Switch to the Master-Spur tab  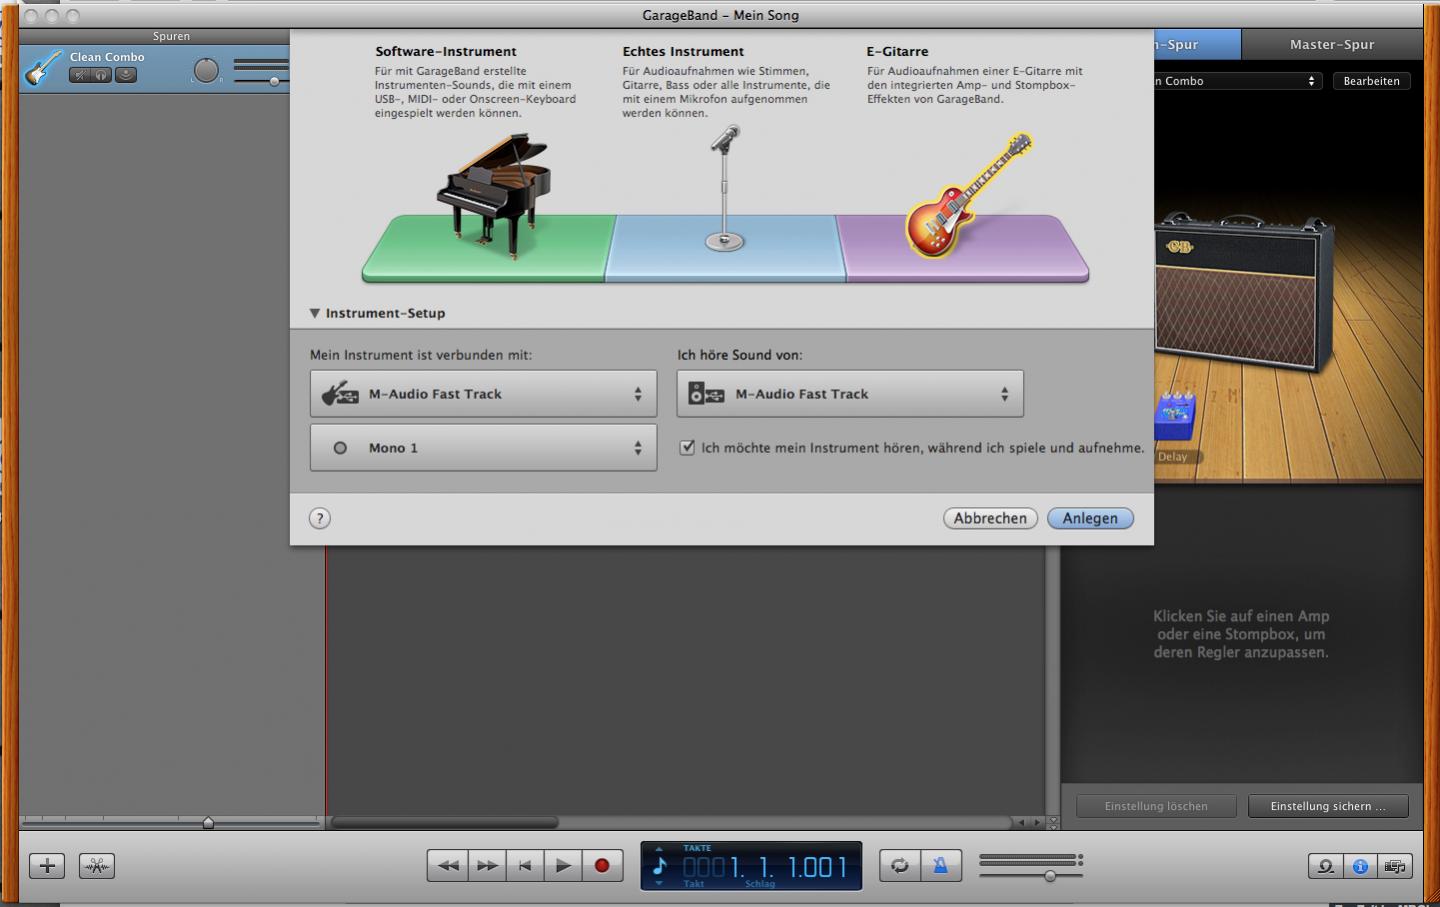click(1332, 44)
